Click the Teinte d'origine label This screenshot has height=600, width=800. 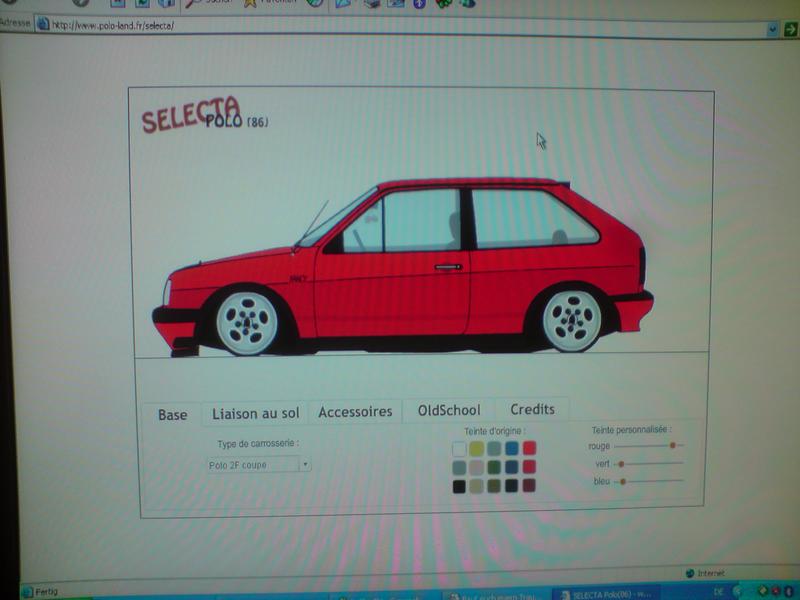click(494, 431)
